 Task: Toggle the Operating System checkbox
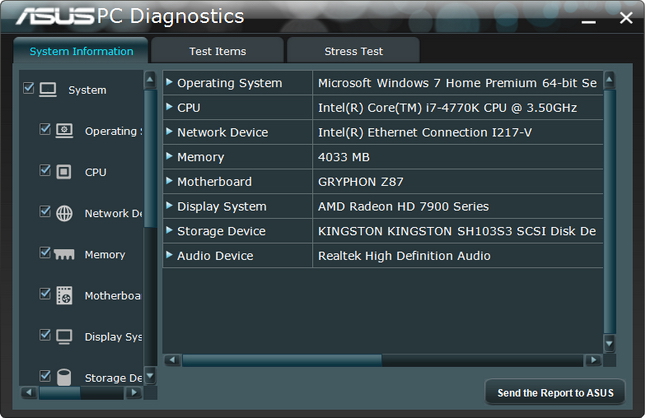[45, 128]
